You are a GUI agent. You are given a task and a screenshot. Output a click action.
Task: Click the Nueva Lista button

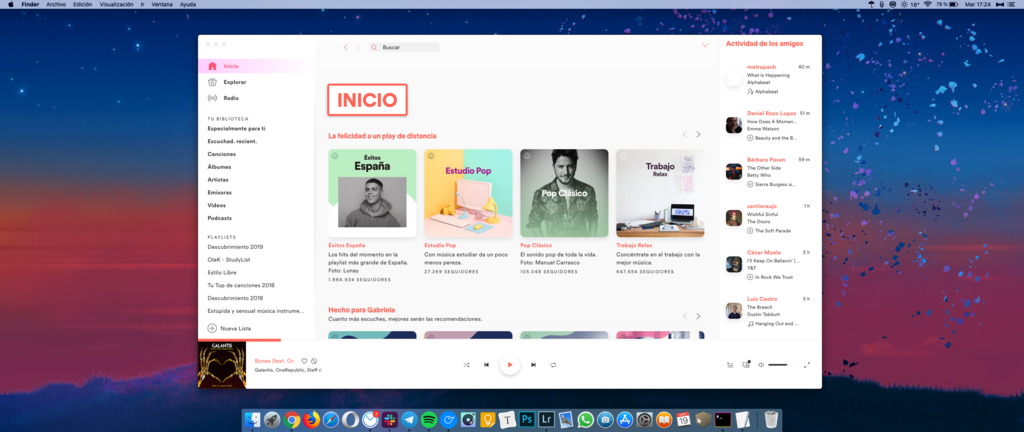click(229, 328)
